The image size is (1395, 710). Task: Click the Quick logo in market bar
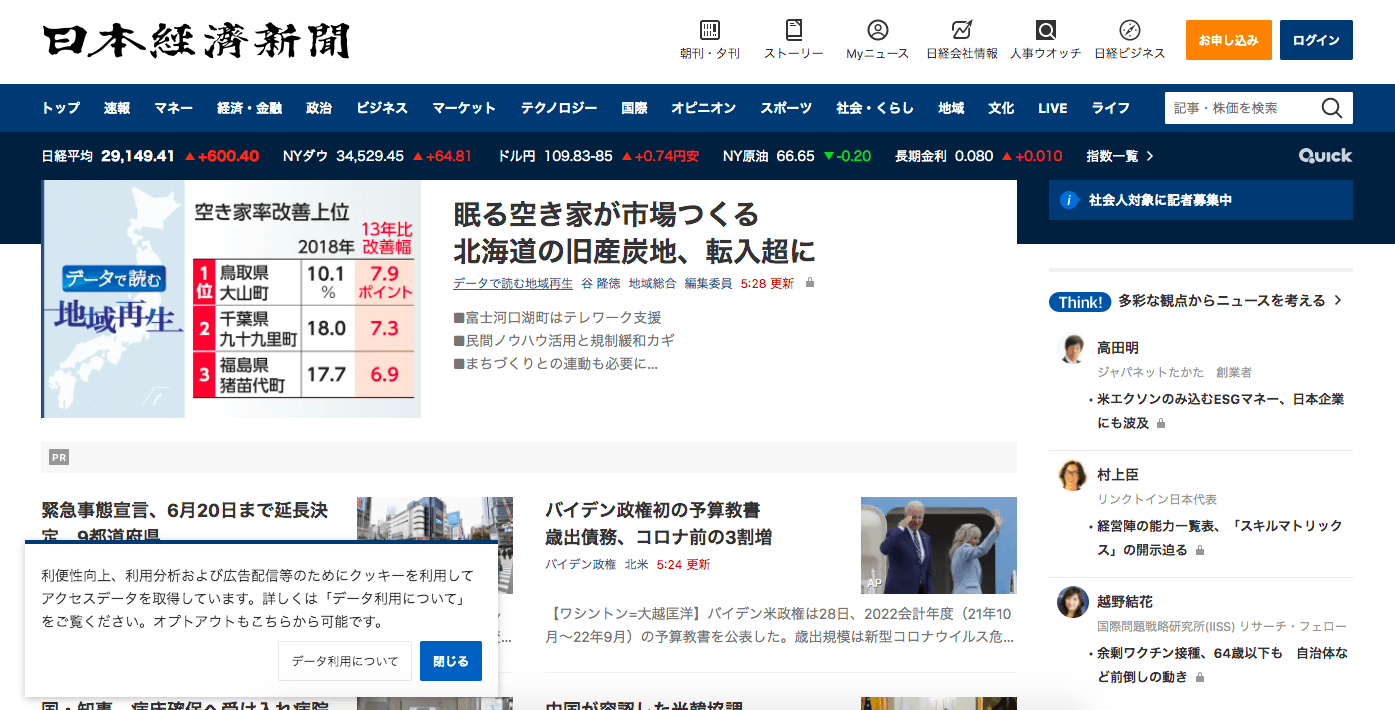pyautogui.click(x=1325, y=155)
